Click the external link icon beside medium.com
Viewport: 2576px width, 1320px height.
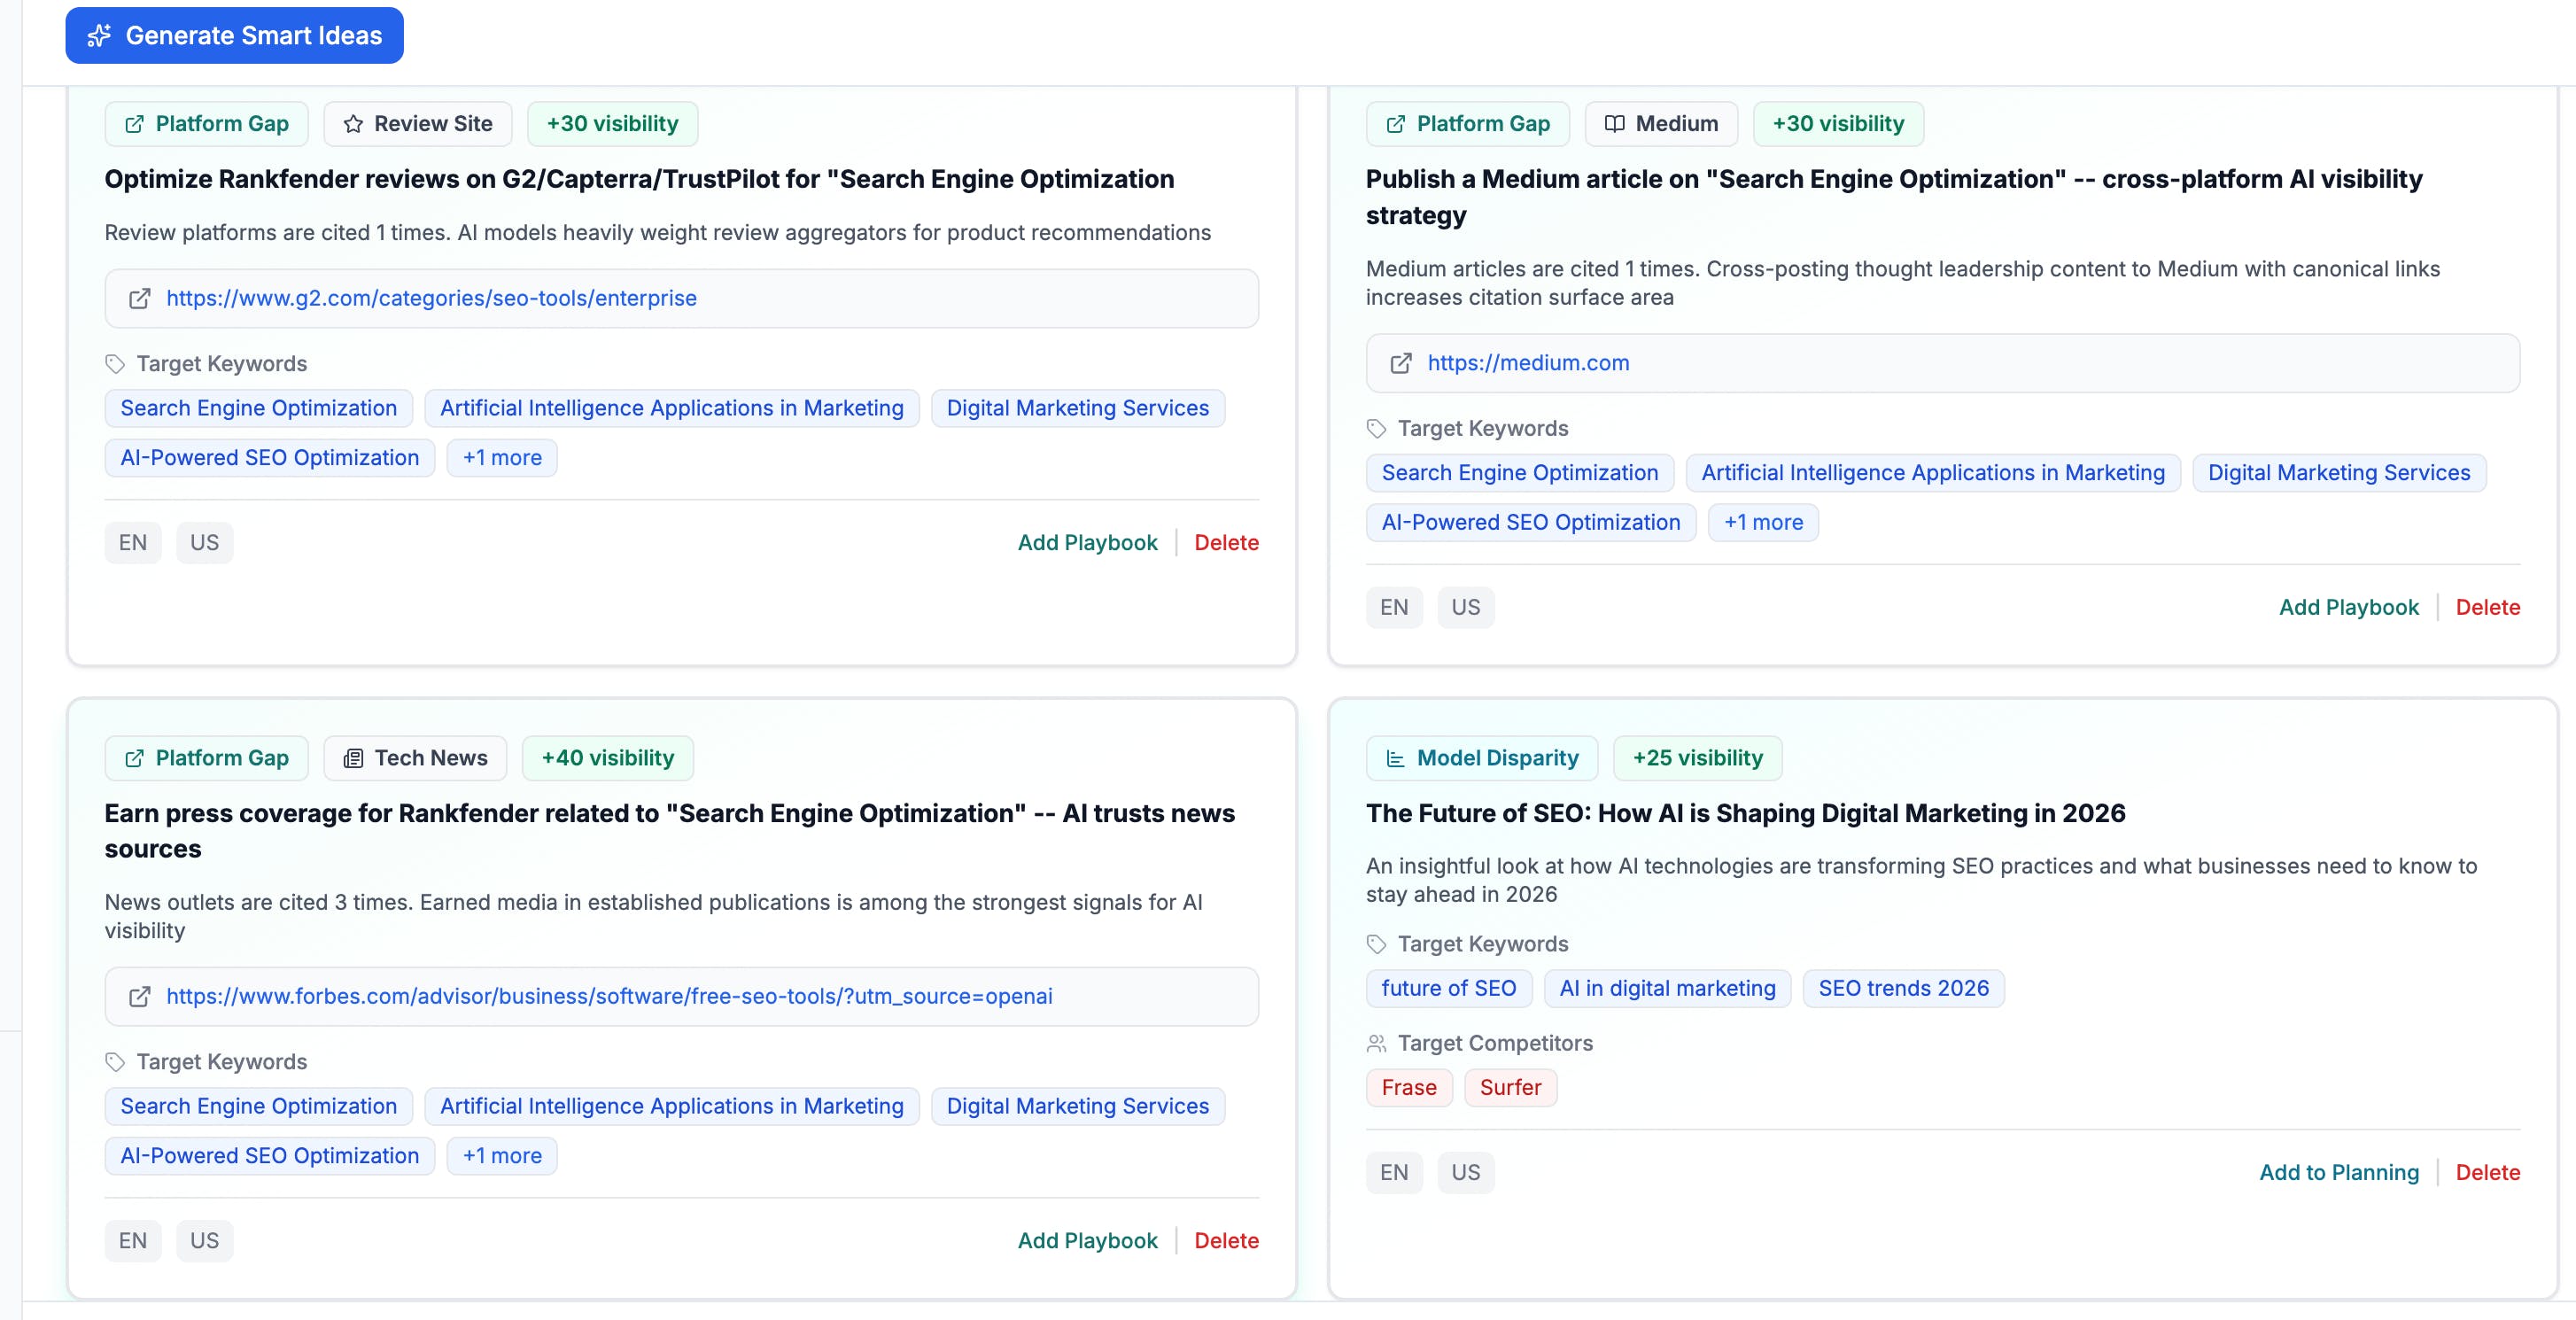click(1401, 363)
